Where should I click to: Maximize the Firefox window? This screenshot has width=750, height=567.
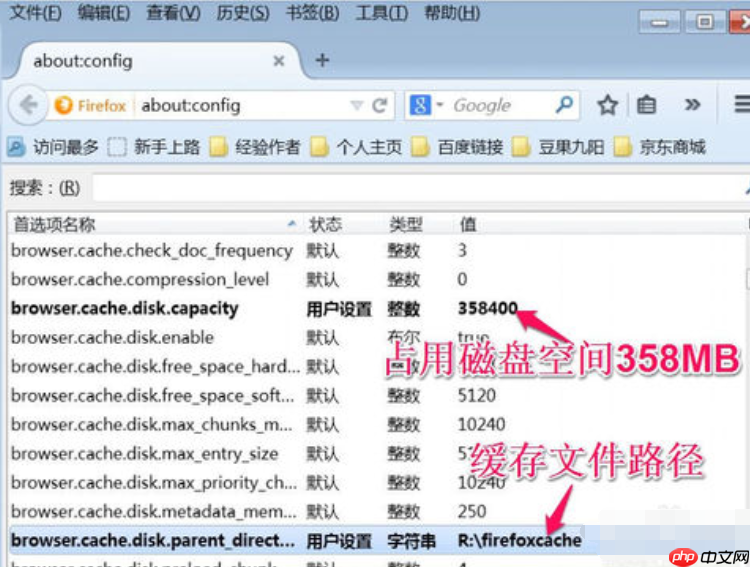click(x=704, y=22)
